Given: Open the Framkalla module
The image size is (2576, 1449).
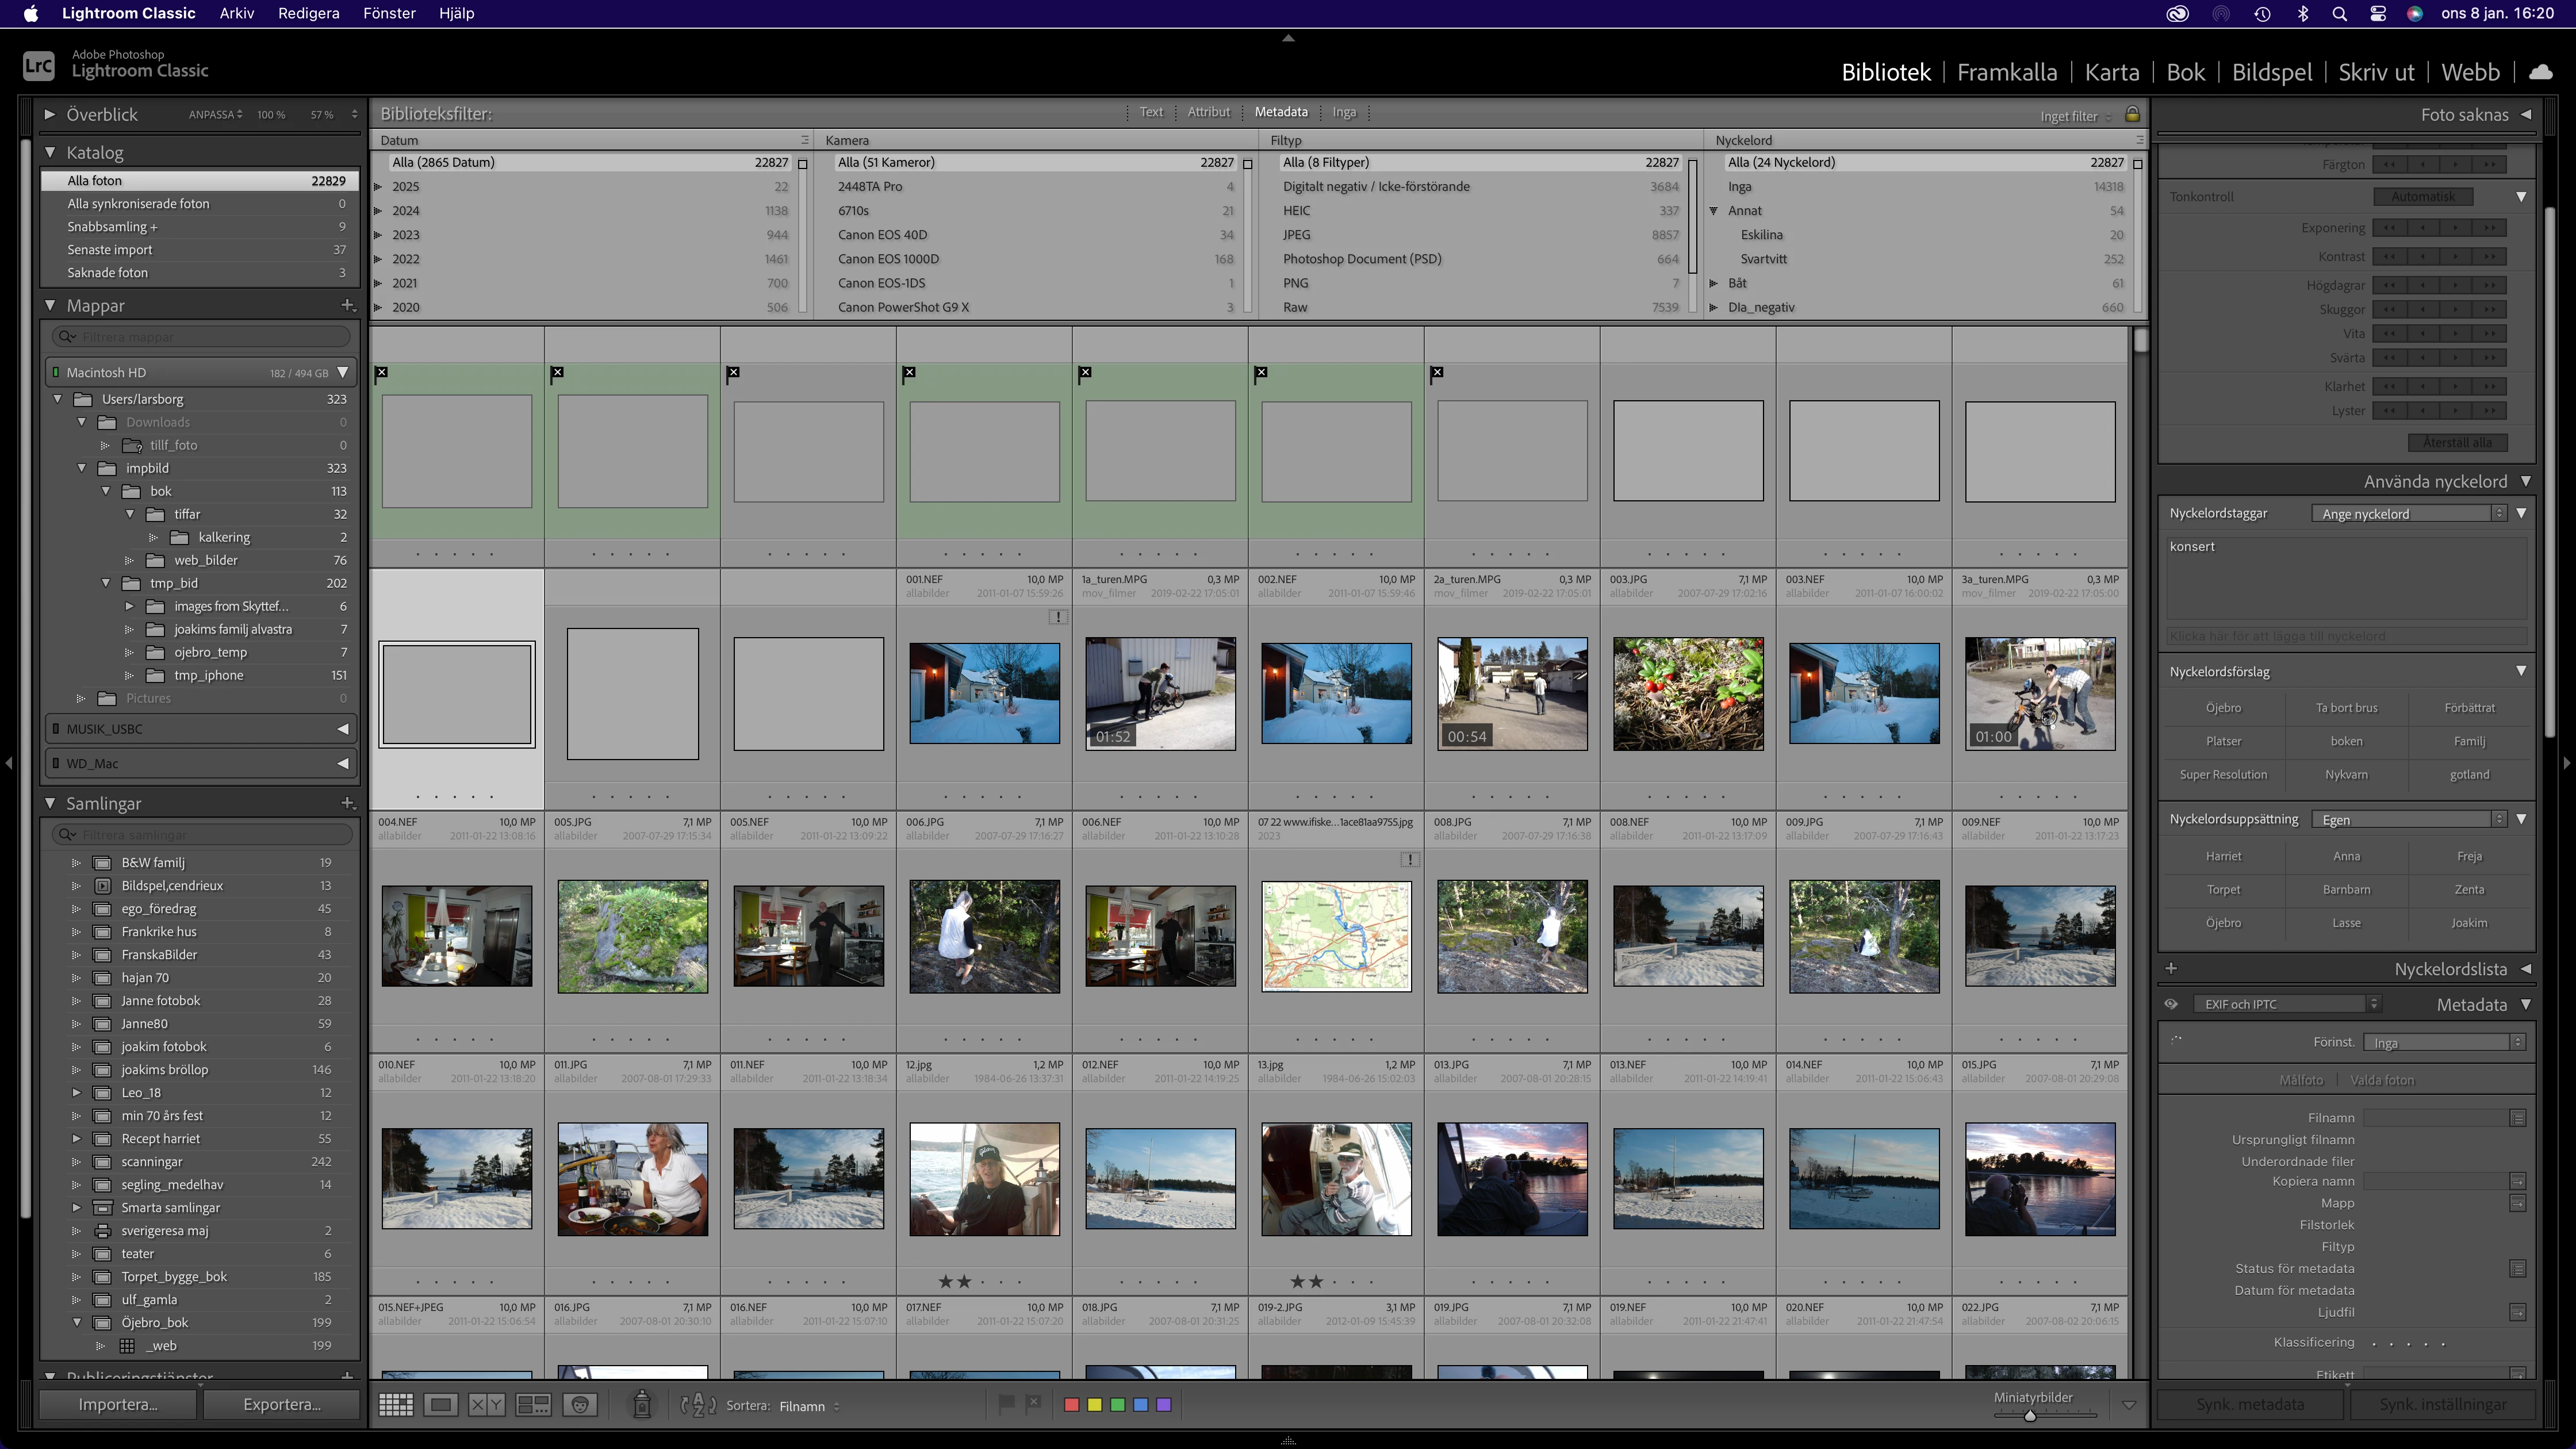Looking at the screenshot, I should (2006, 72).
